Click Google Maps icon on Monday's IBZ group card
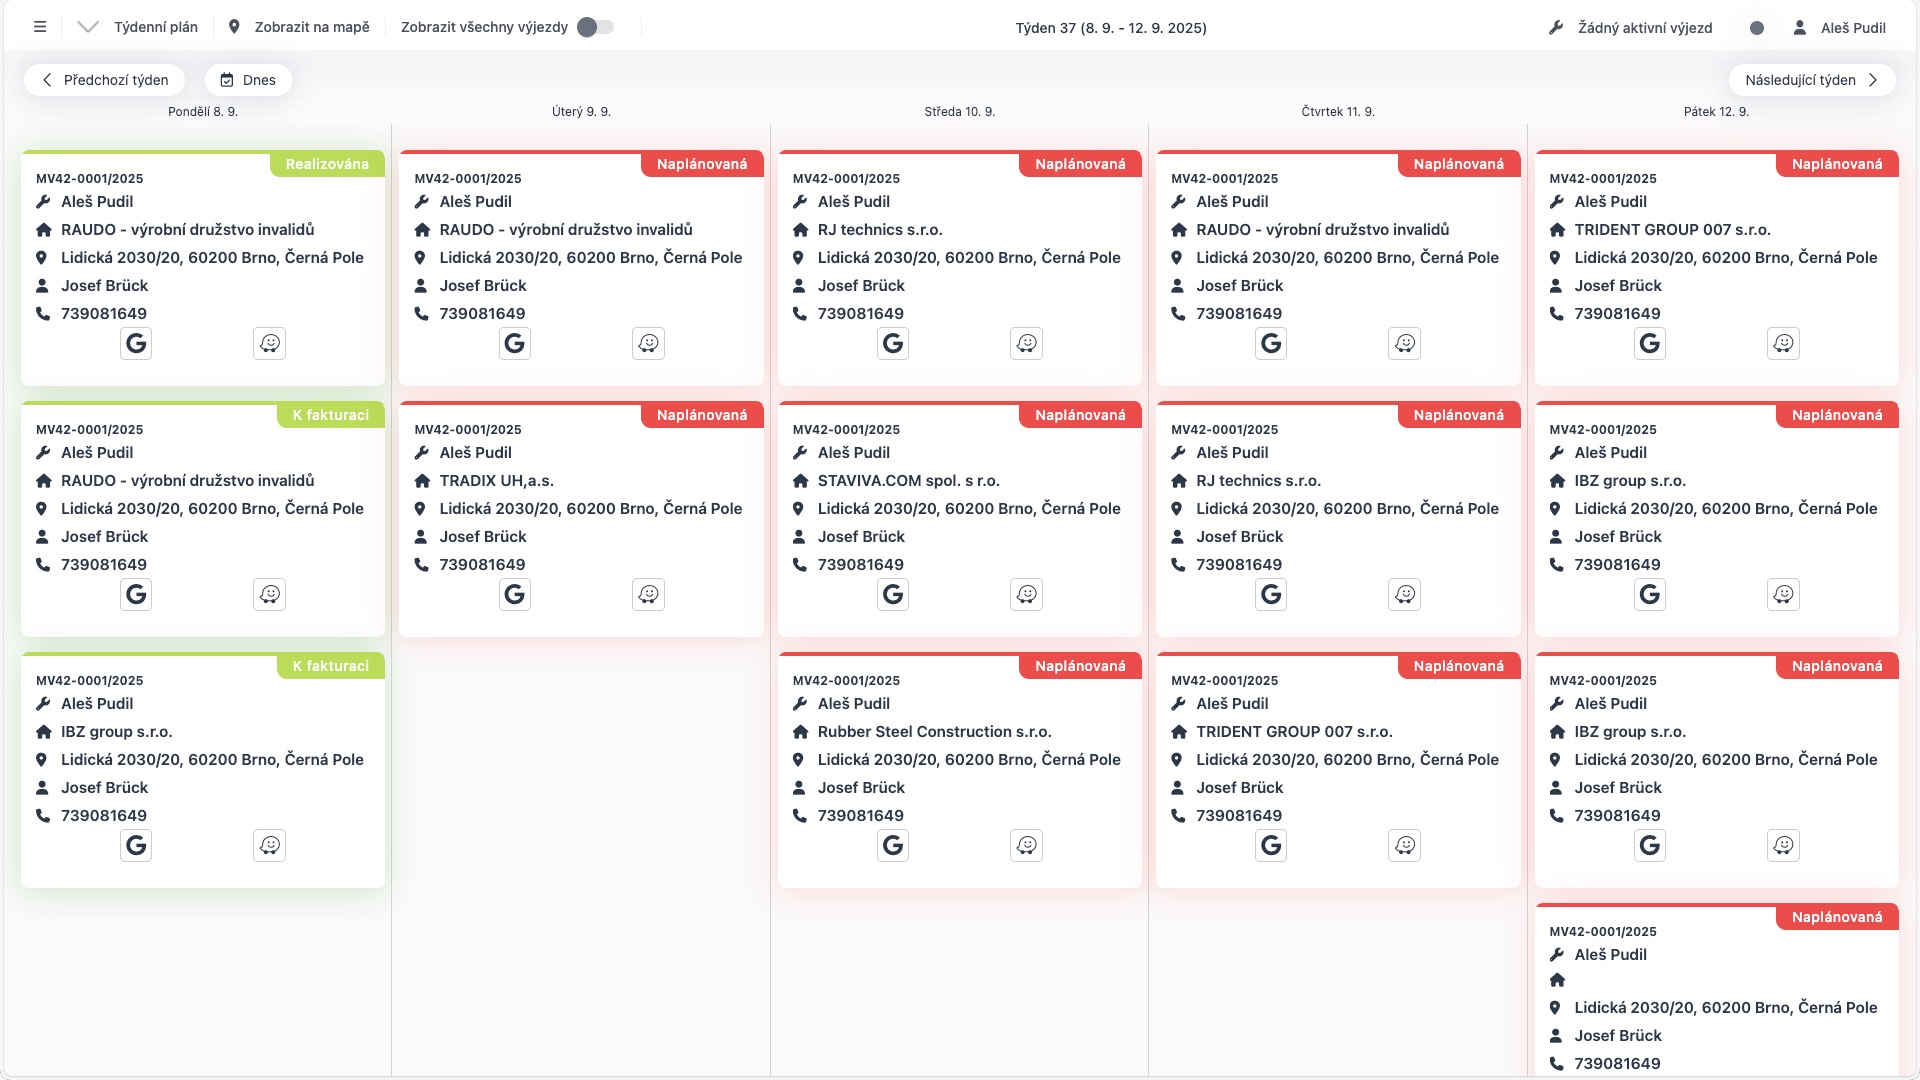This screenshot has height=1080, width=1920. coord(136,846)
